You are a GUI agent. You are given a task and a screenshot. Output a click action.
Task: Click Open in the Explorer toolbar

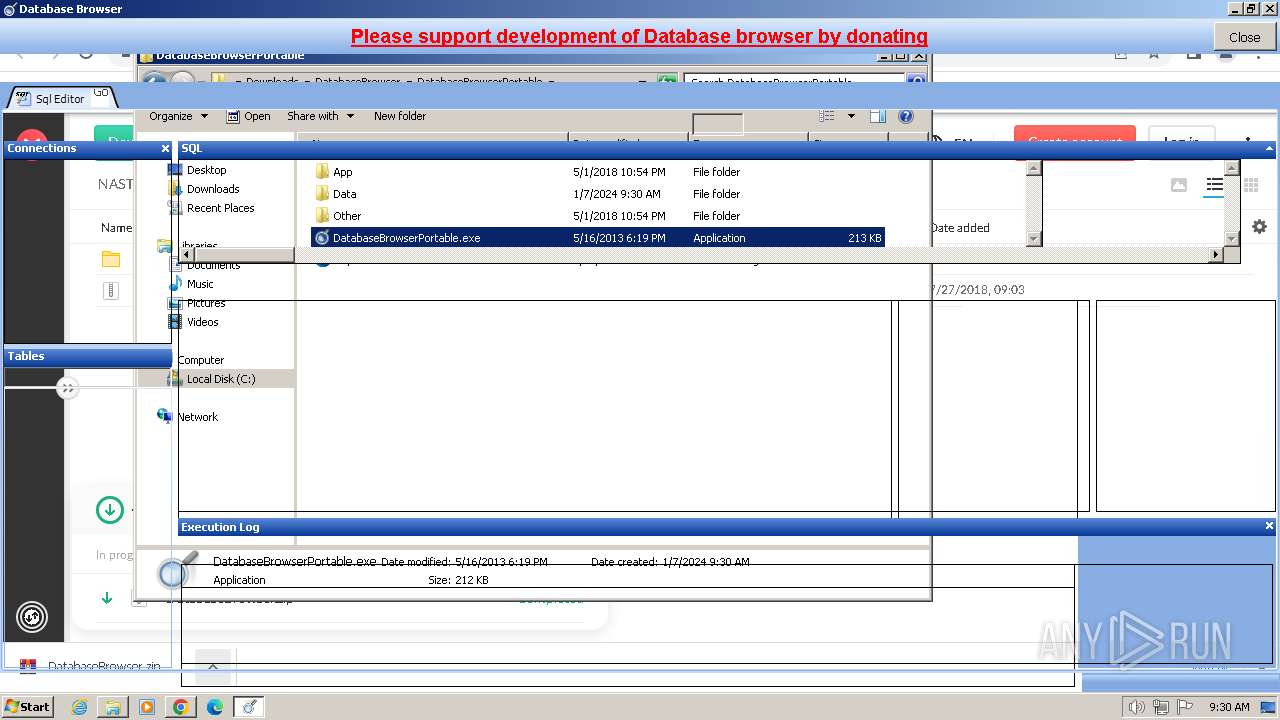pos(248,116)
